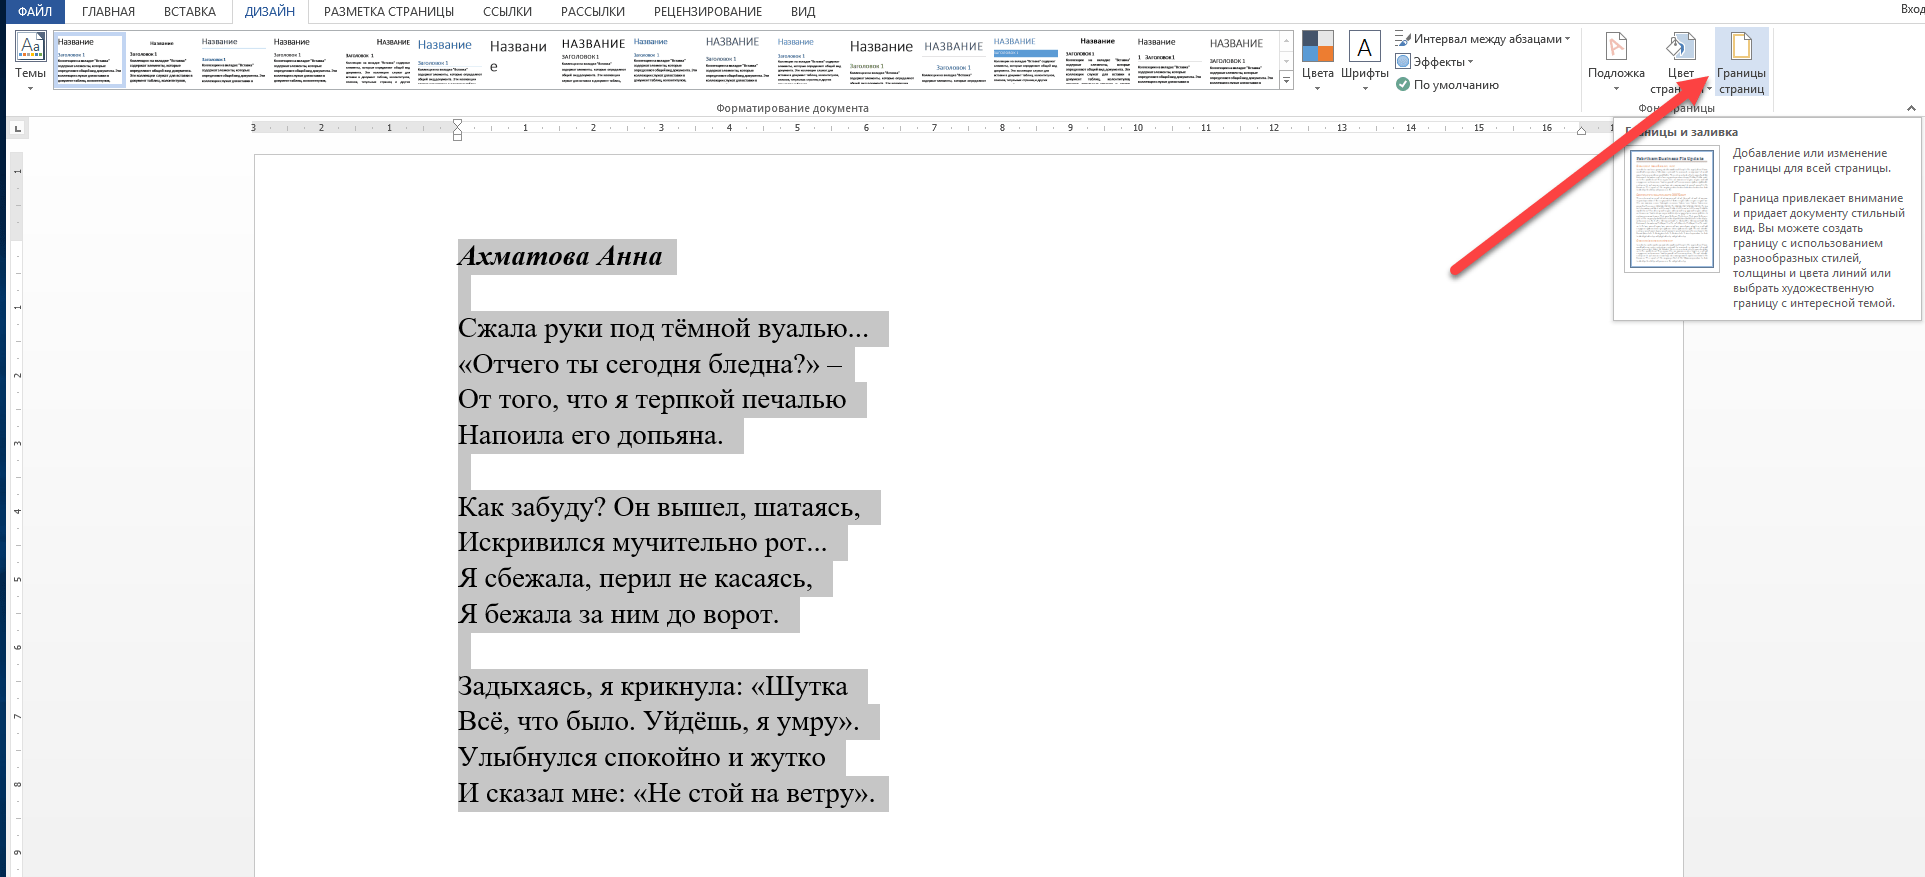Click the first-line indent marker on ruler
The width and height of the screenshot is (1925, 877).
(x=457, y=123)
